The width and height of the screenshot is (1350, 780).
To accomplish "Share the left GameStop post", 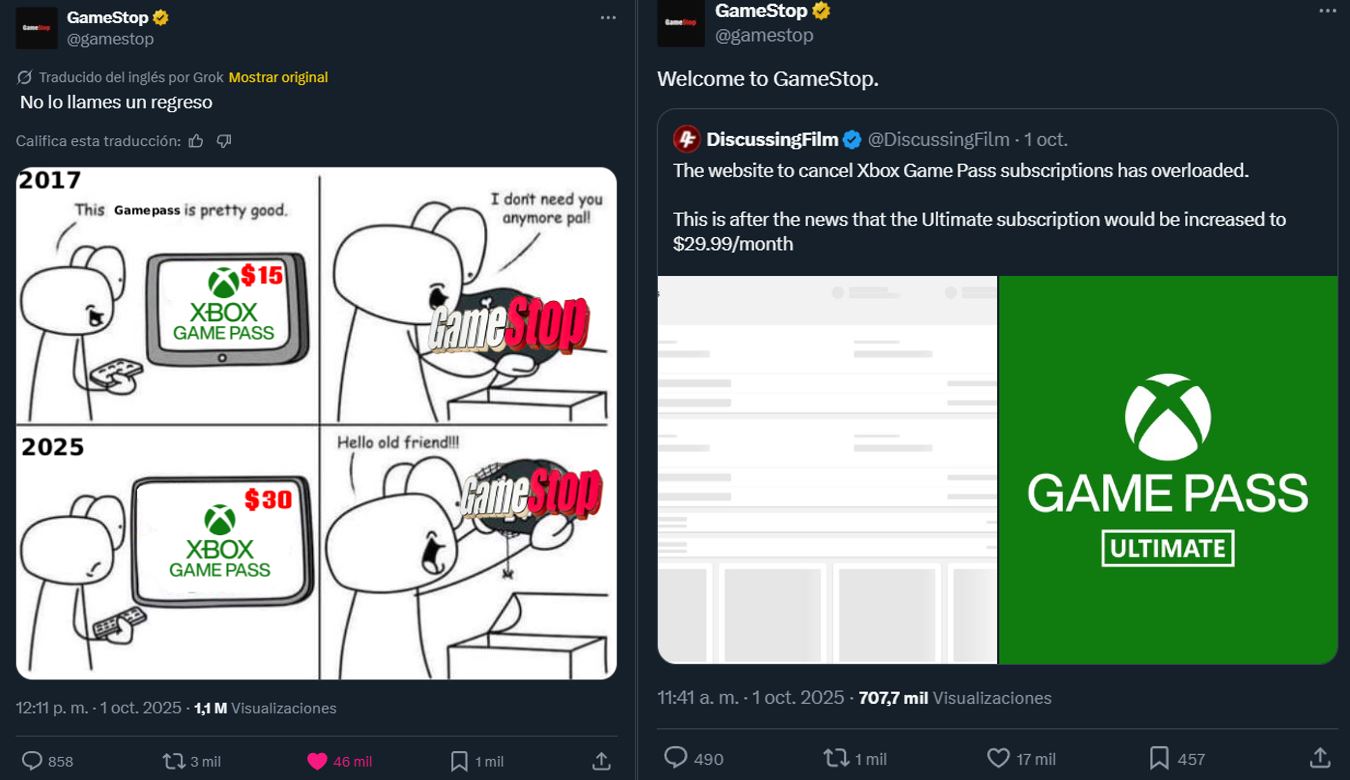I will [601, 761].
